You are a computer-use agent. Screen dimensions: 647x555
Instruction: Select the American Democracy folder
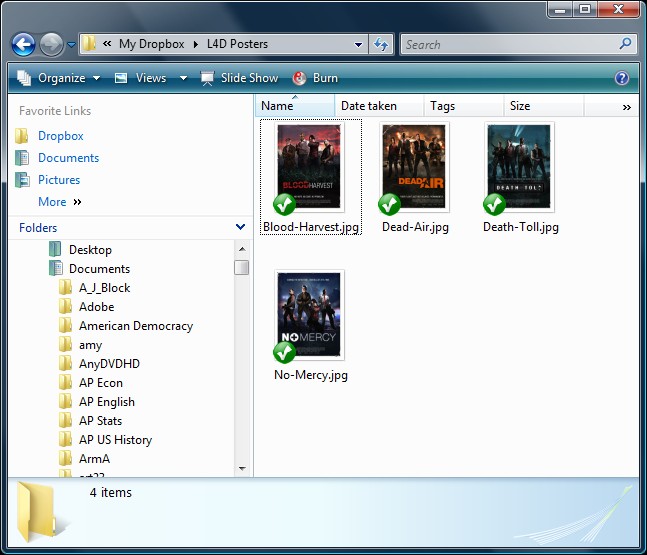[x=136, y=326]
